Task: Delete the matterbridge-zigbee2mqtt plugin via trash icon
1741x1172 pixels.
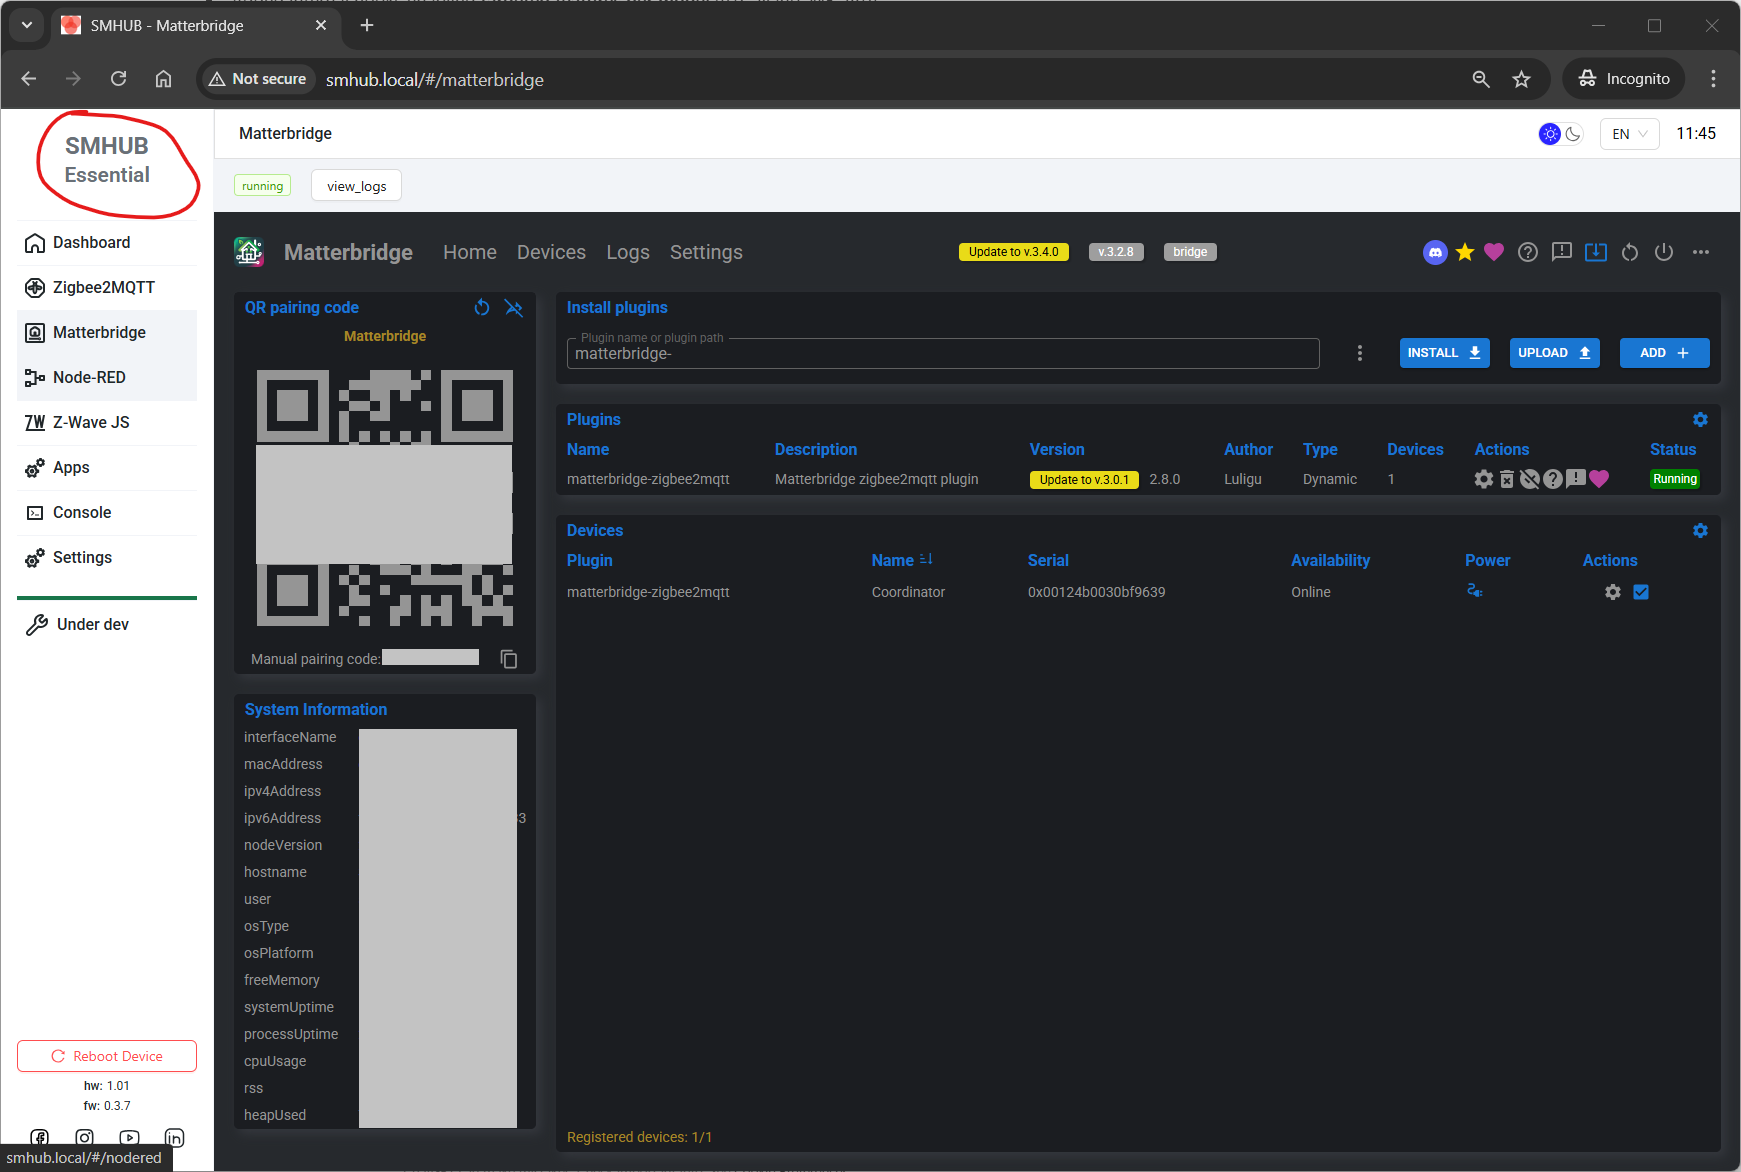Action: click(x=1507, y=480)
